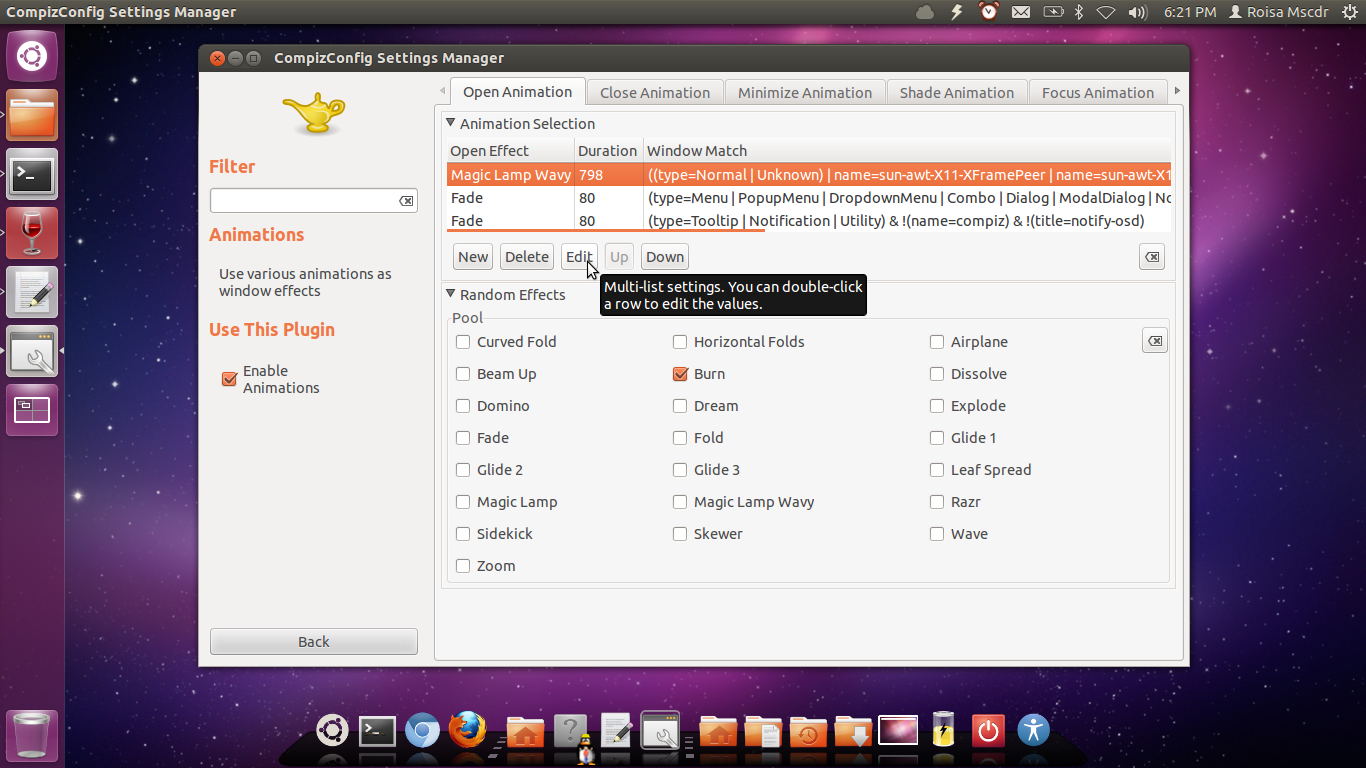Collapse the Animation Selection section
1366x768 pixels.
[x=451, y=123]
